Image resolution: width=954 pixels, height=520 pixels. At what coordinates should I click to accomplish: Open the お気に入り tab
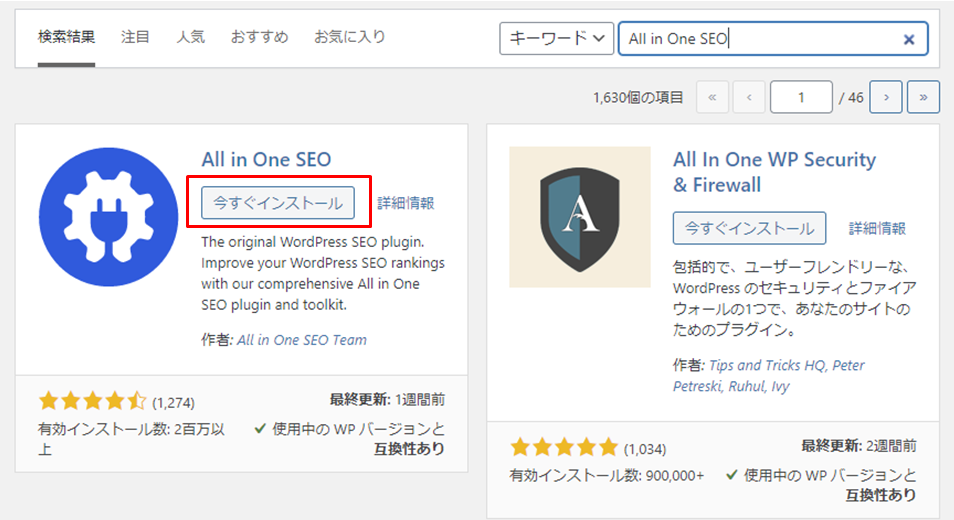350,37
